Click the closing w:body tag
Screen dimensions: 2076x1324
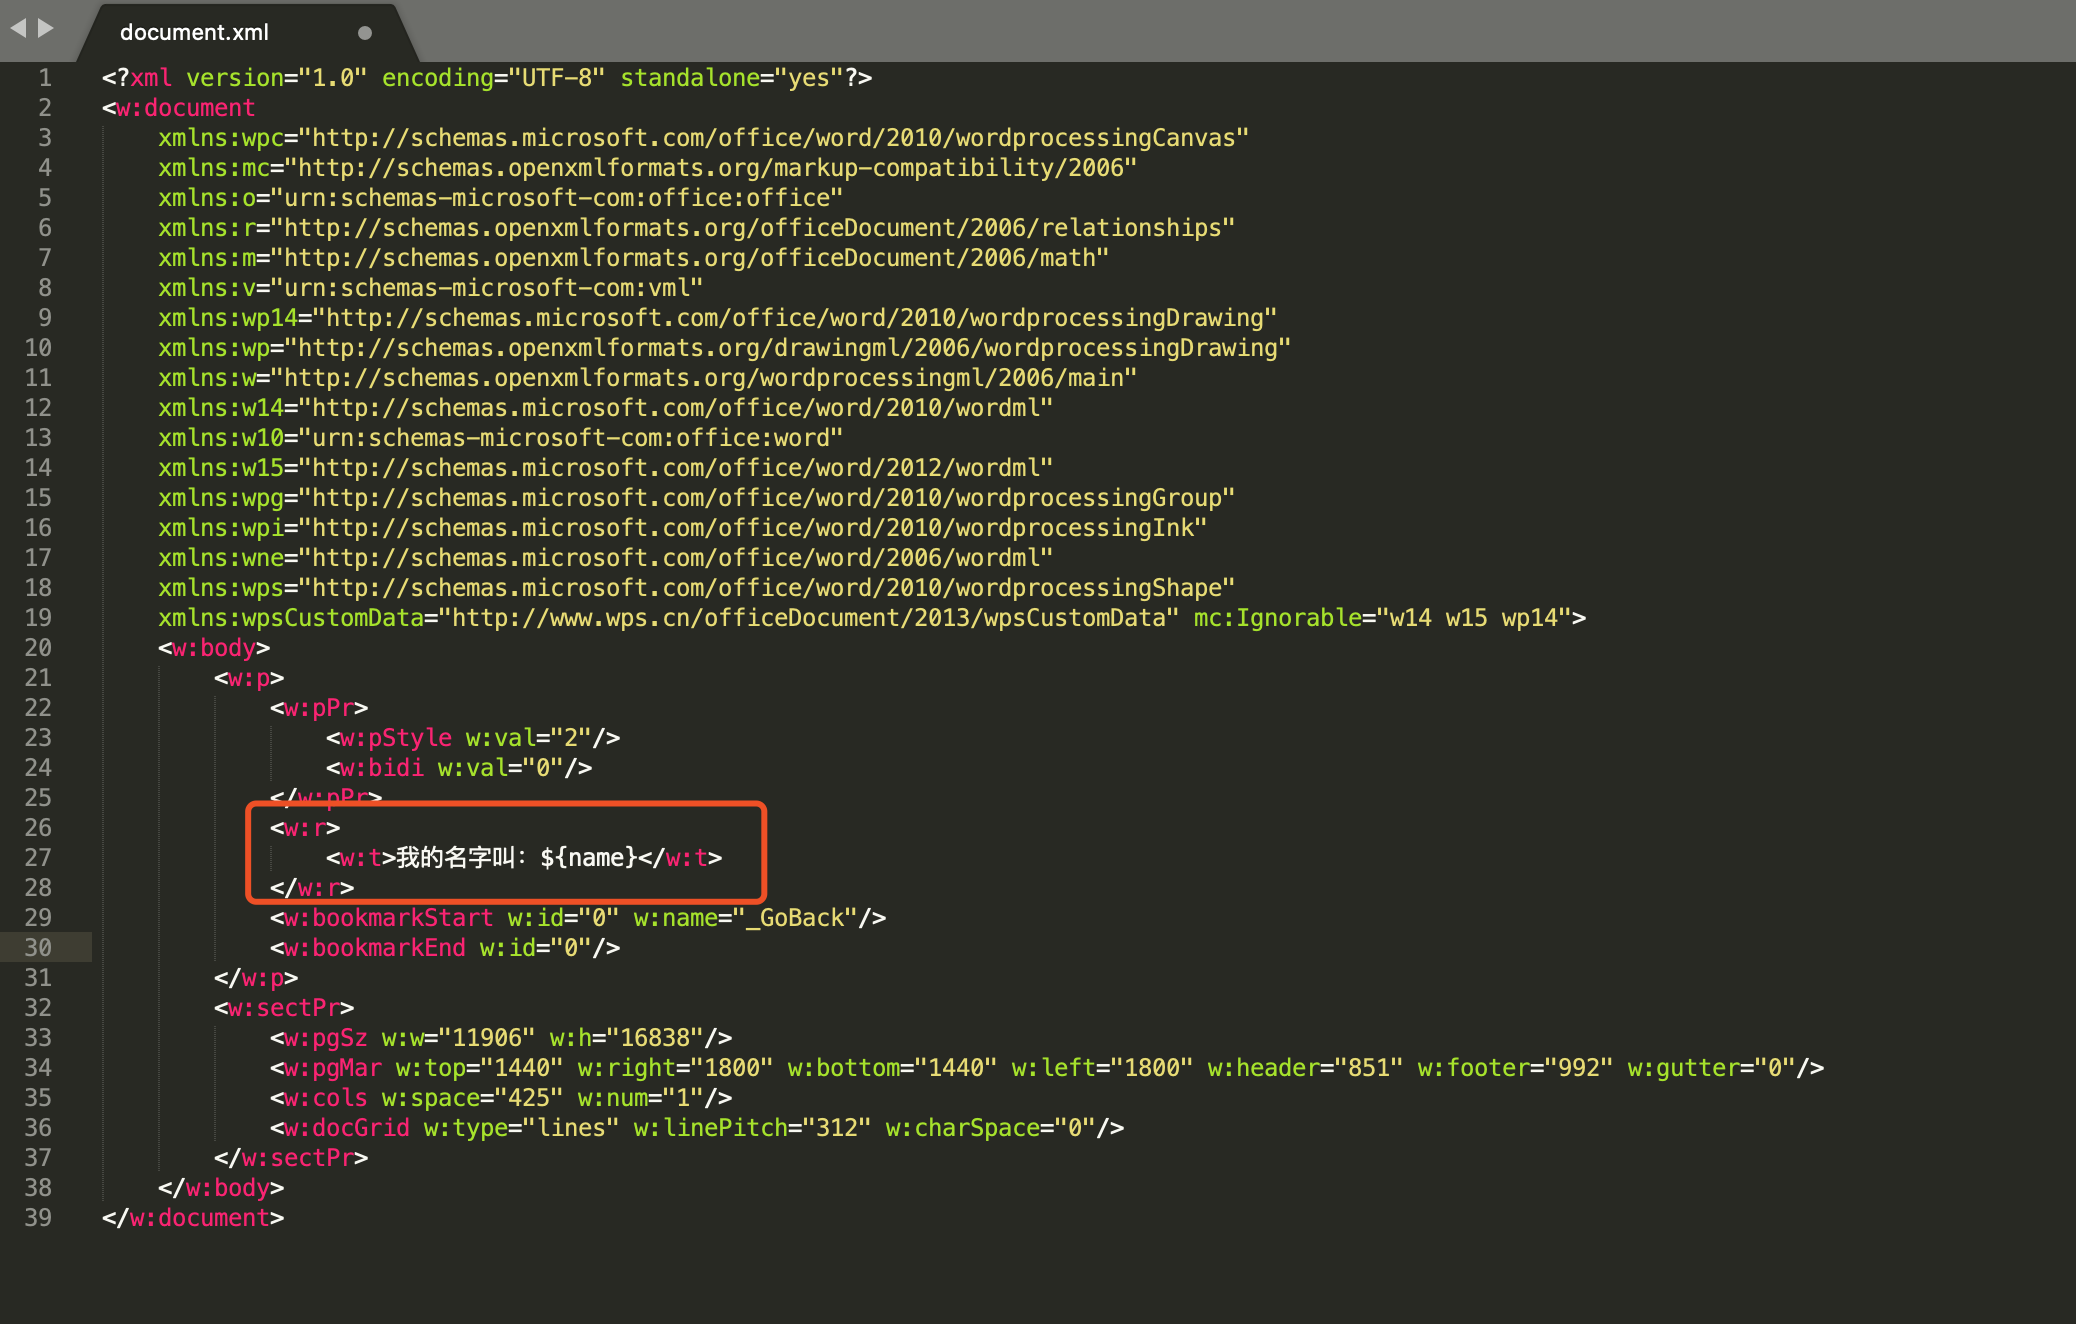pyautogui.click(x=221, y=1187)
